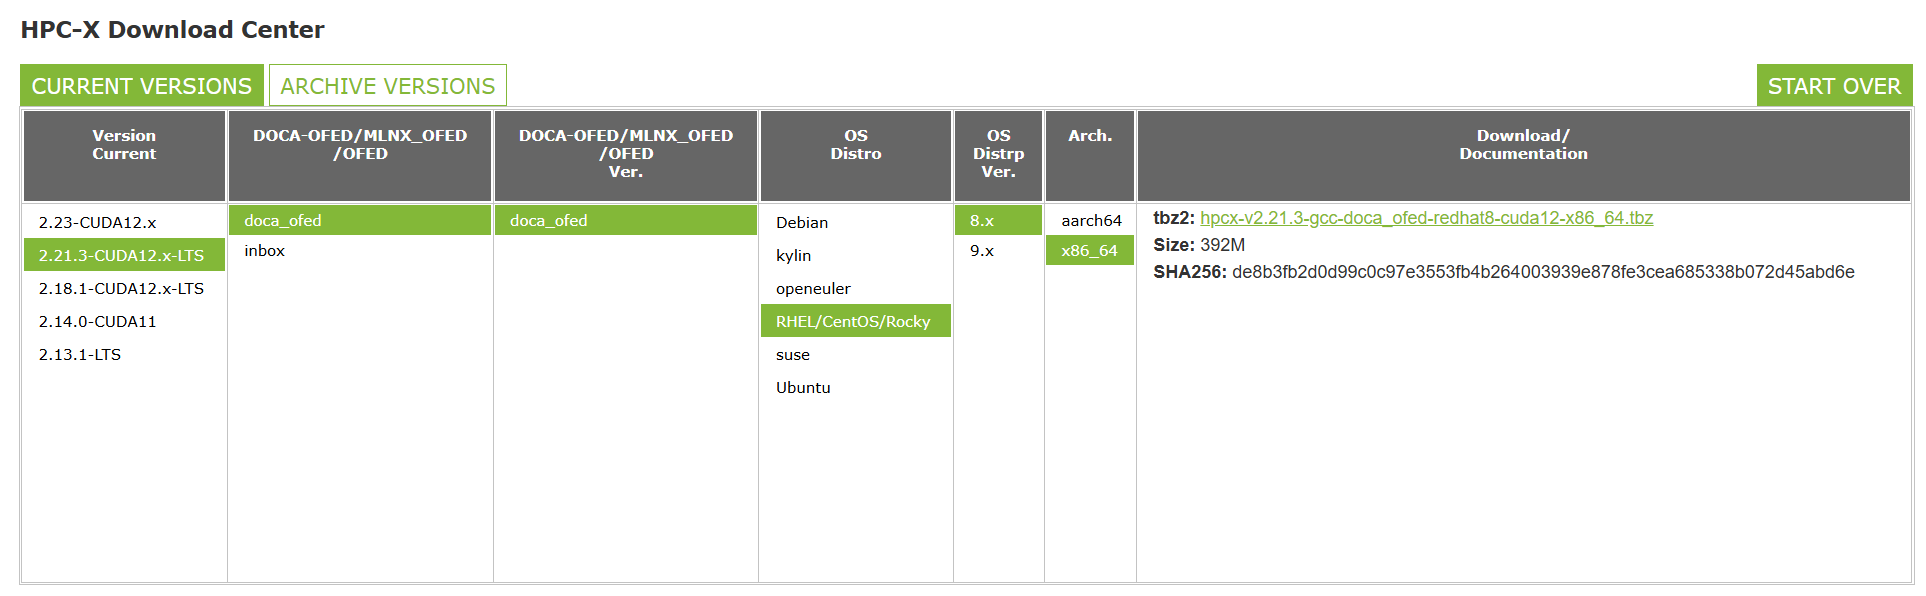Select version 2.21.3-CUDA12.x-LTS
The width and height of the screenshot is (1926, 596).
click(x=124, y=255)
